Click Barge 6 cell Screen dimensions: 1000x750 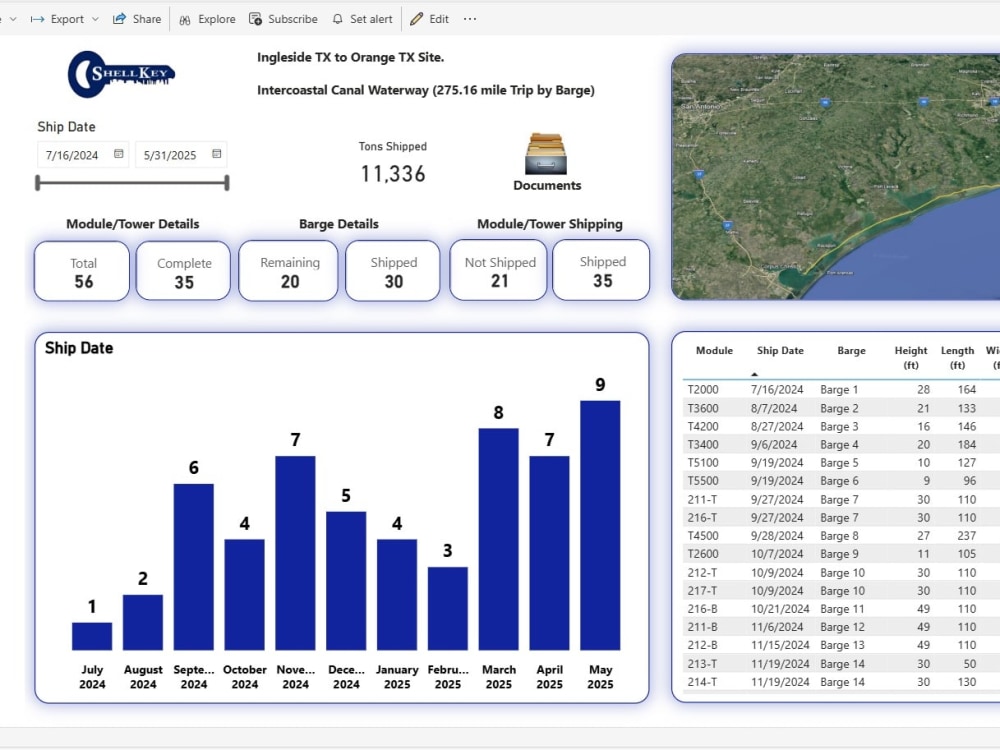(x=839, y=481)
